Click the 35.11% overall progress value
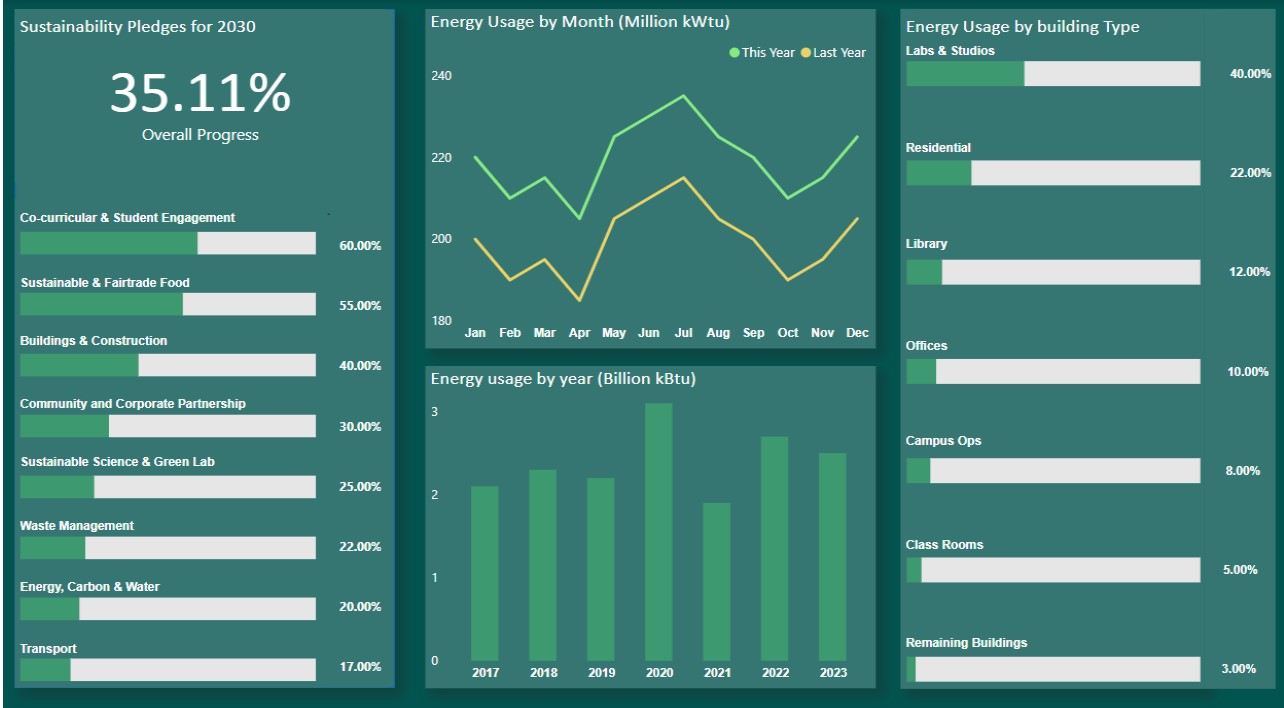This screenshot has width=1284, height=708. (200, 93)
